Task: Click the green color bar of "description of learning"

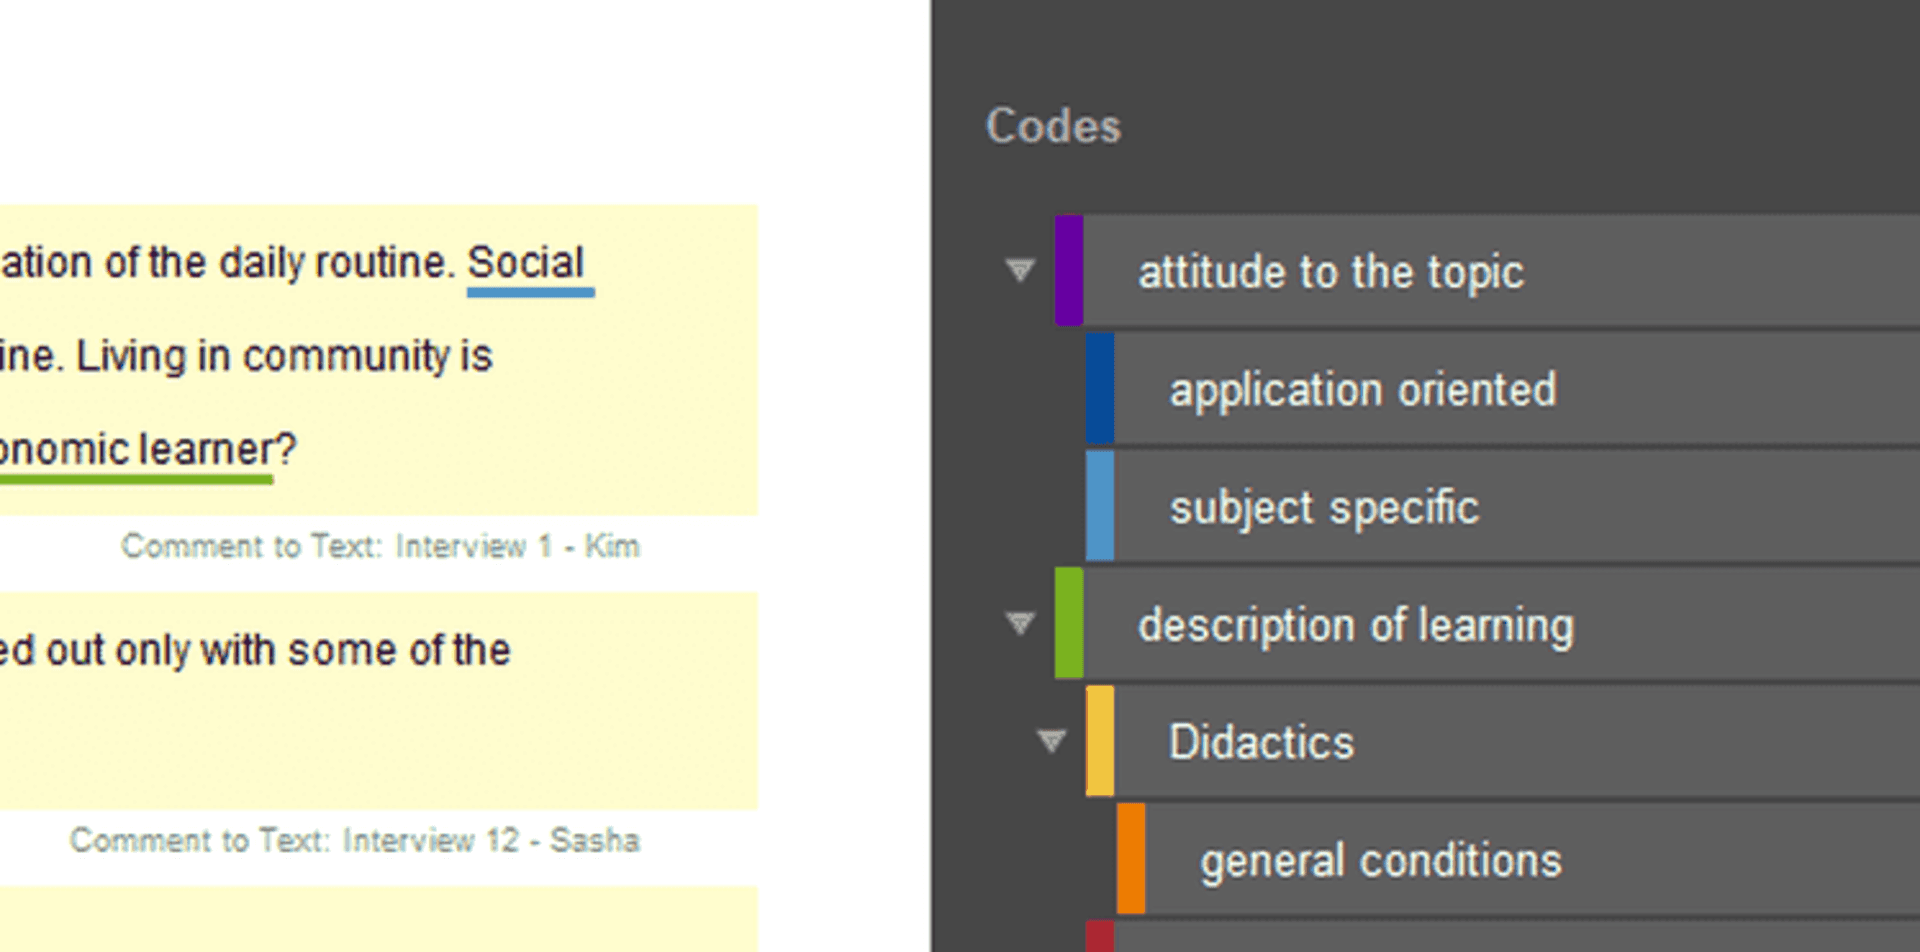Action: [1069, 624]
